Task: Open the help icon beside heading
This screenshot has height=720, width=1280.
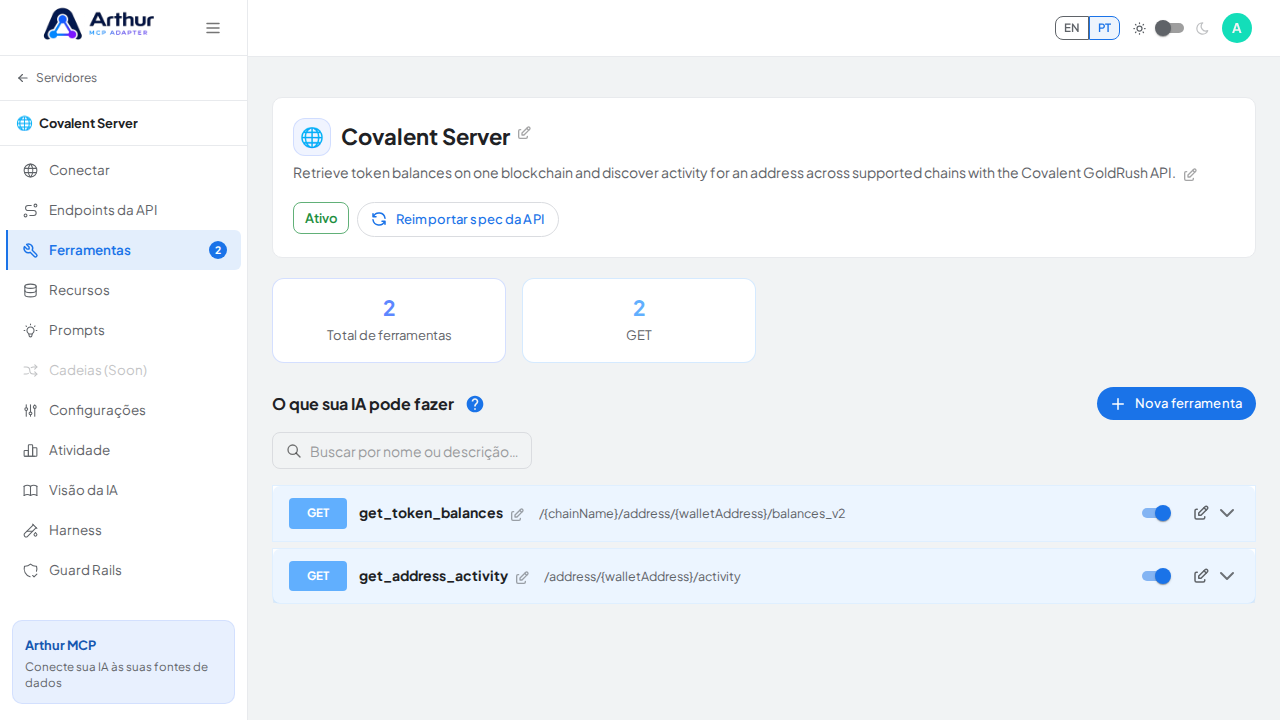Action: click(x=475, y=404)
